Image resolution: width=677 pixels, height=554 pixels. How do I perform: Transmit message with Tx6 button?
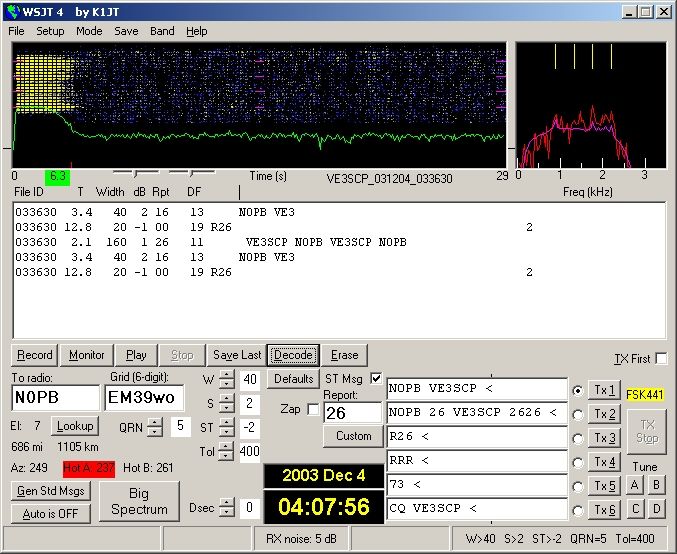(604, 510)
